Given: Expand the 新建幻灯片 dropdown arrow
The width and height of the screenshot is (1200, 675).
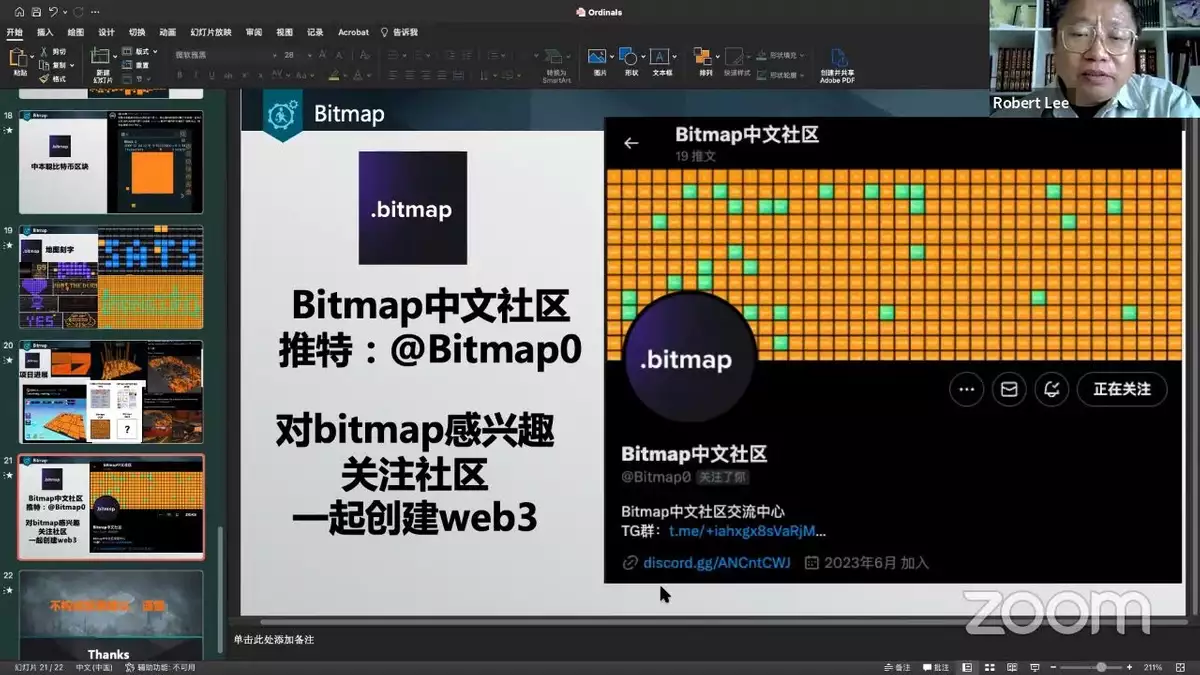Looking at the screenshot, I should [116, 56].
